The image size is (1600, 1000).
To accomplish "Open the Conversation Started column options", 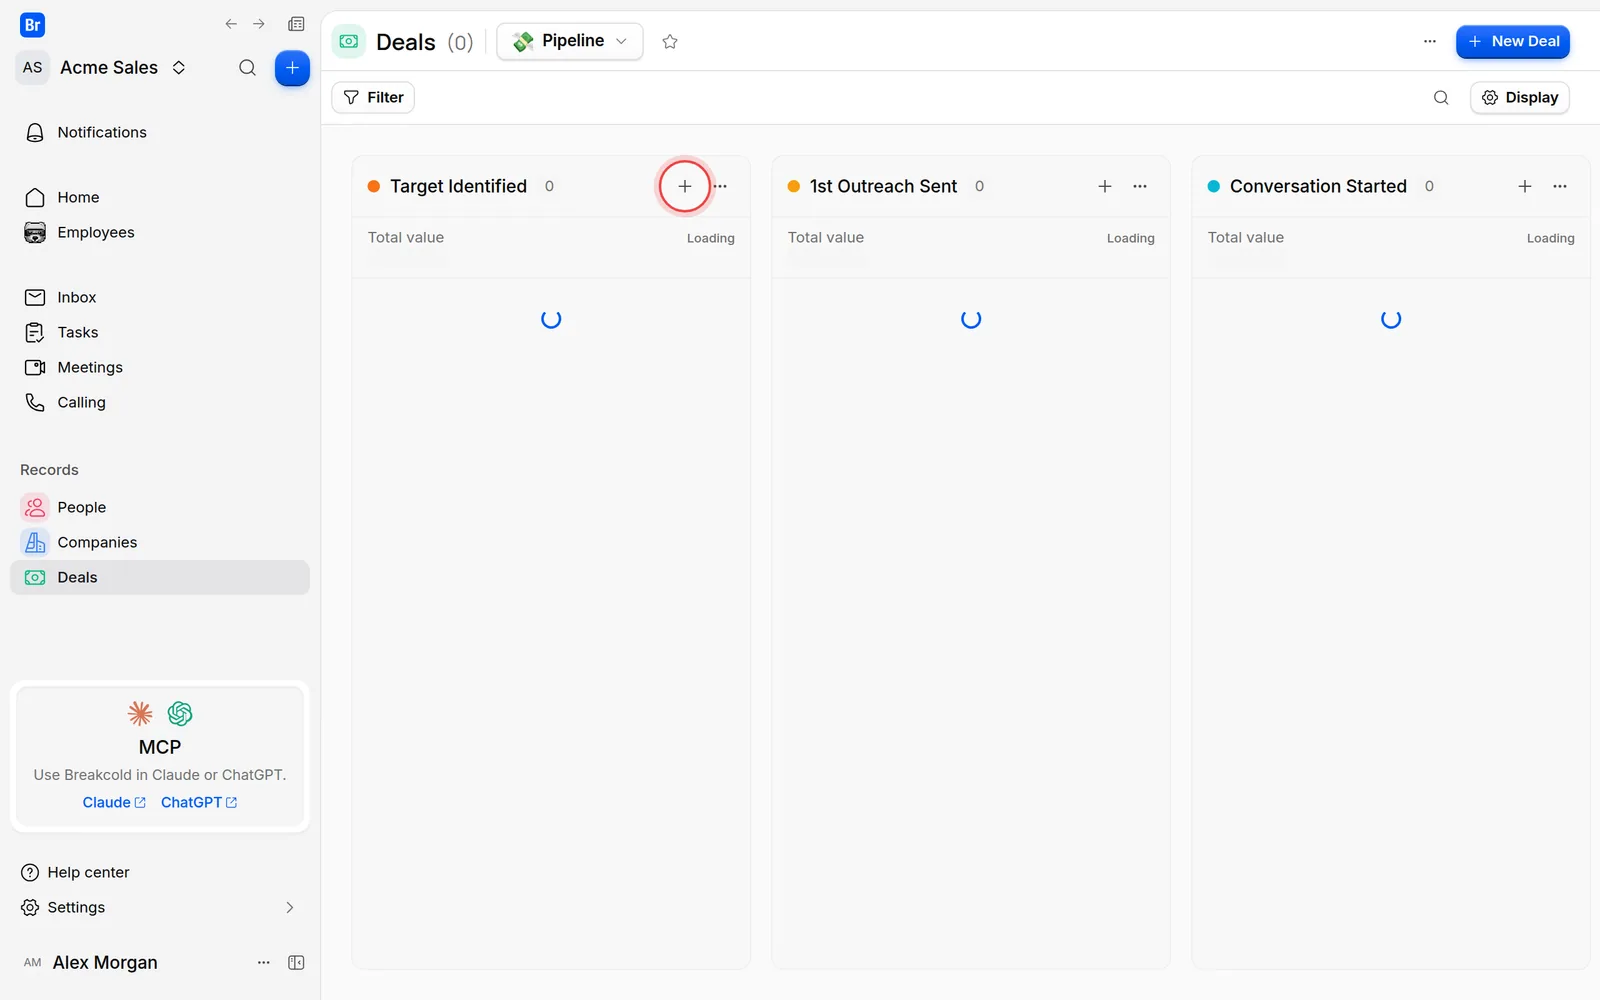I will point(1560,186).
